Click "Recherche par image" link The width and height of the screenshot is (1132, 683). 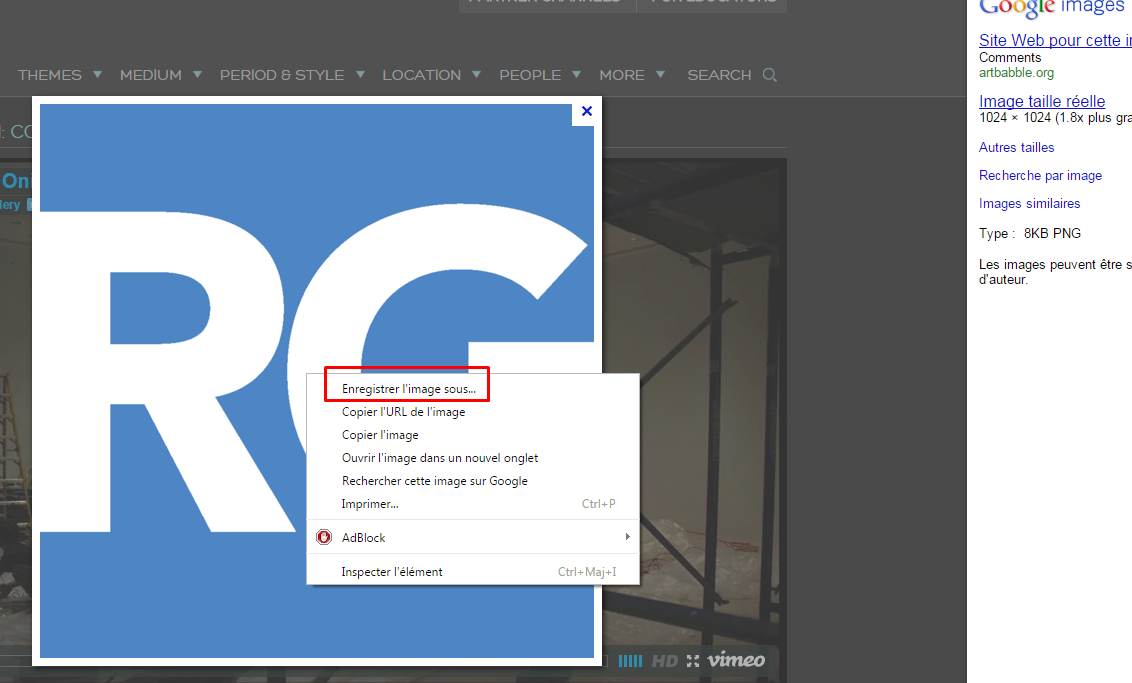click(x=1040, y=175)
